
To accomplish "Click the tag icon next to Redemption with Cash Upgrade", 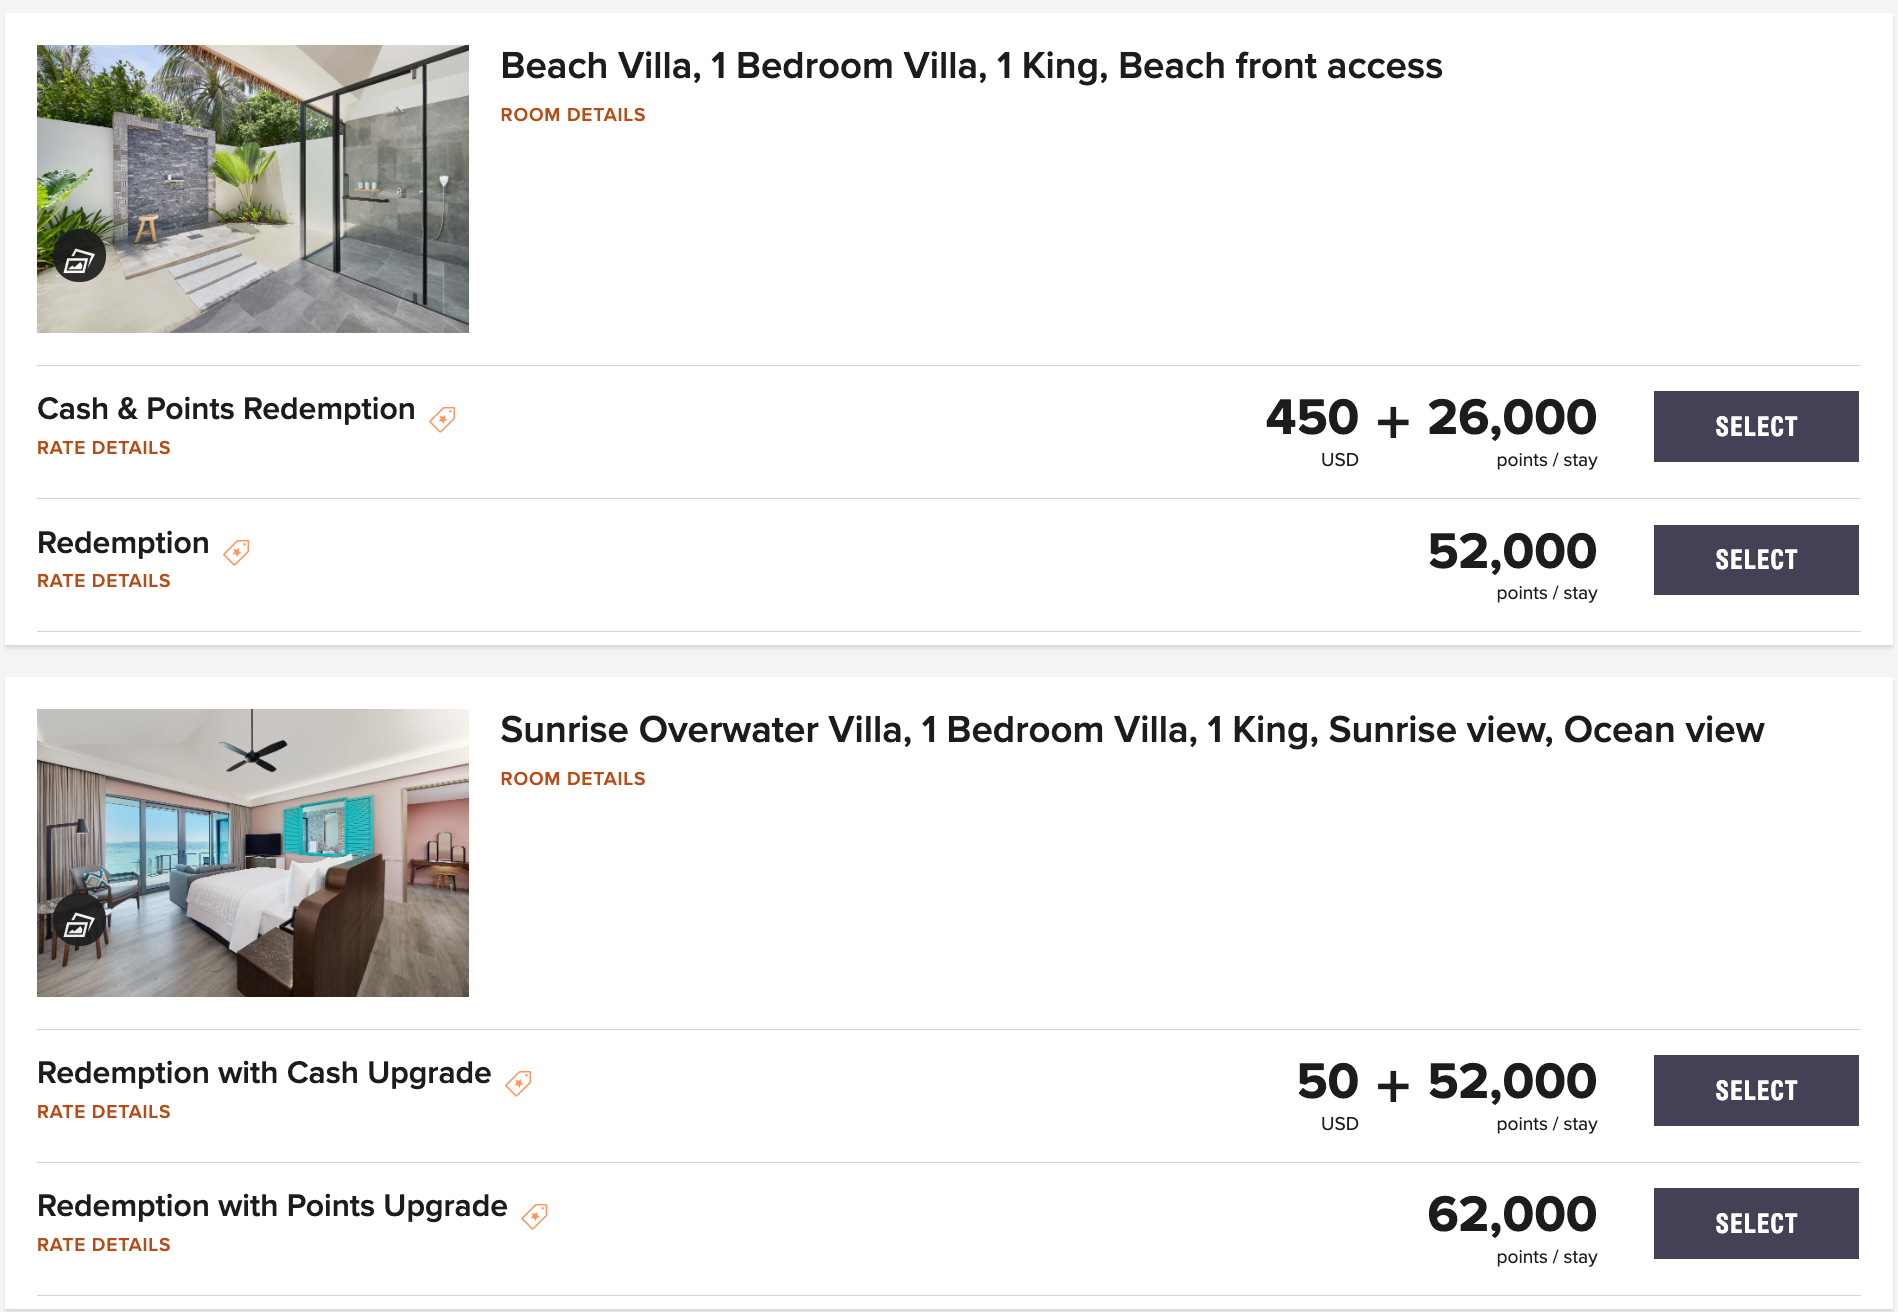I will 519,1083.
